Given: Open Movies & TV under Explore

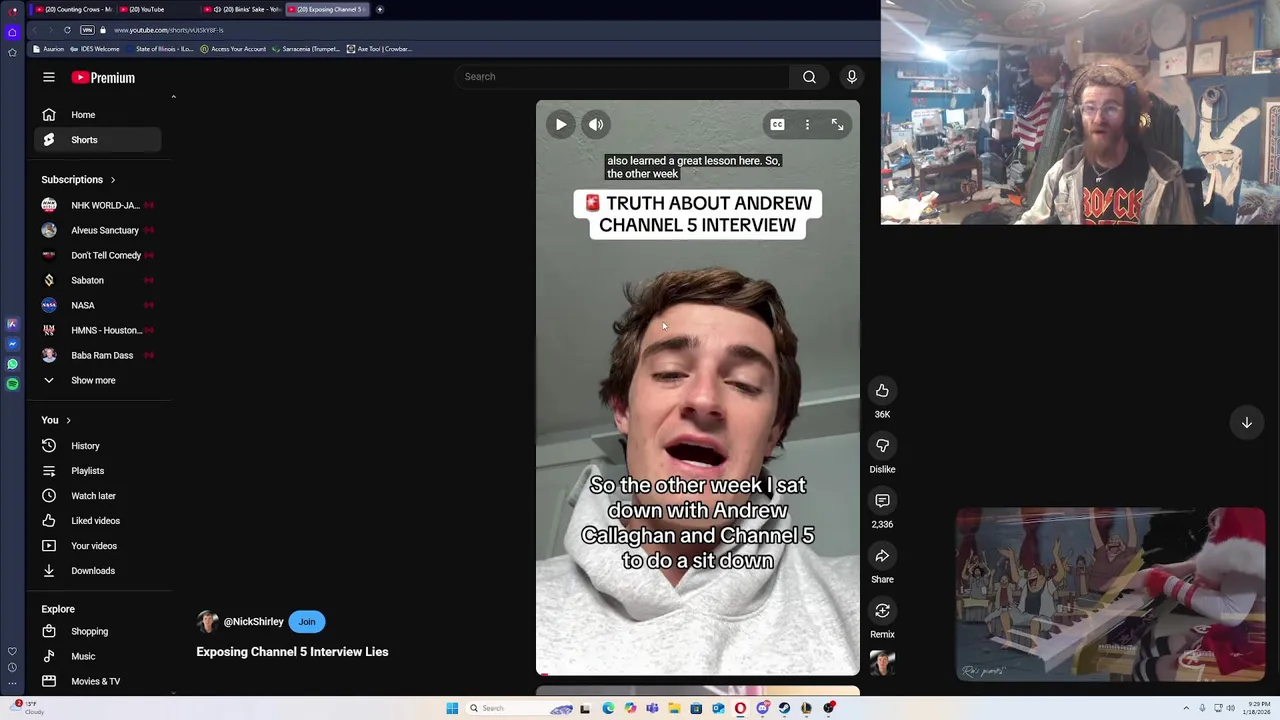Looking at the screenshot, I should pyautogui.click(x=98, y=682).
